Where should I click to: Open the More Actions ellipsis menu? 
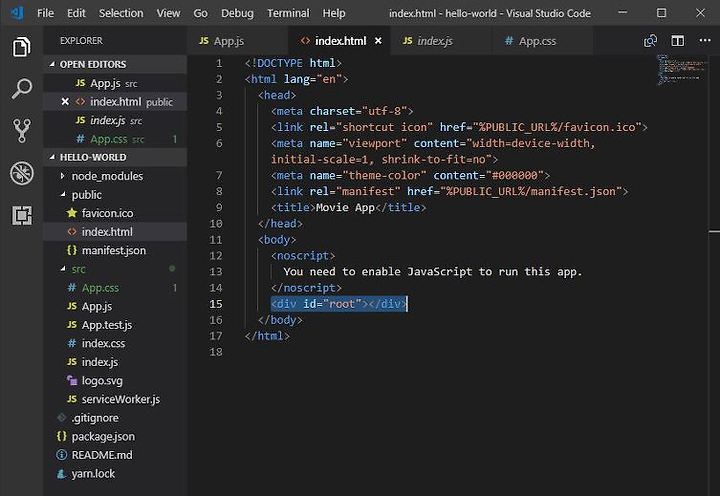click(705, 41)
